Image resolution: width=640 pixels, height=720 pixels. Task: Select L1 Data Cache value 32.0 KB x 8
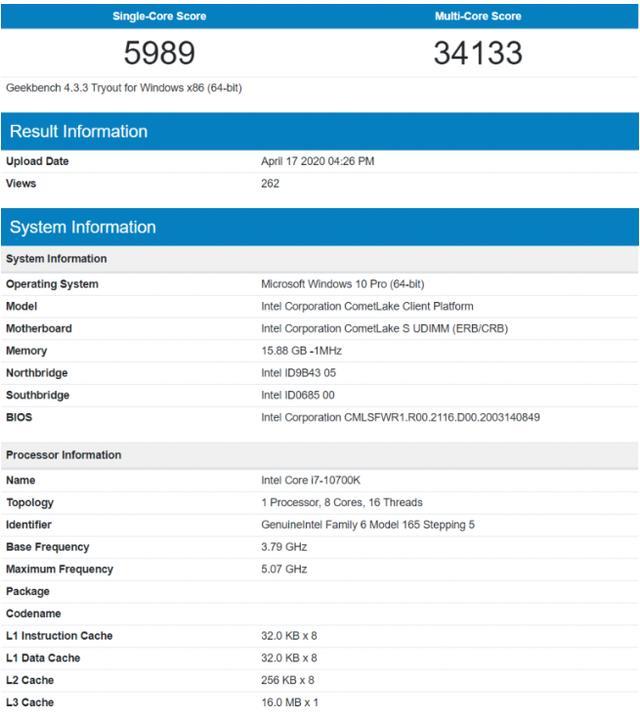289,658
